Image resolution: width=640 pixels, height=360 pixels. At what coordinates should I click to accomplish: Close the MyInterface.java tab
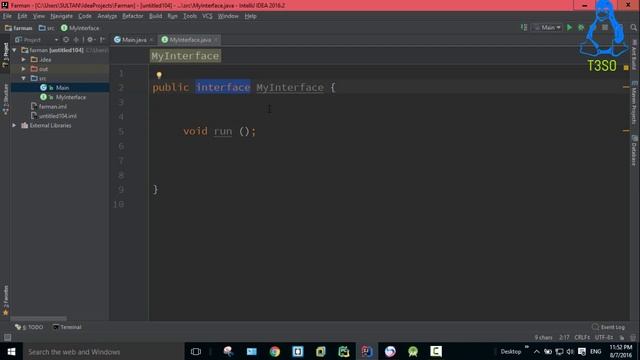click(216, 40)
